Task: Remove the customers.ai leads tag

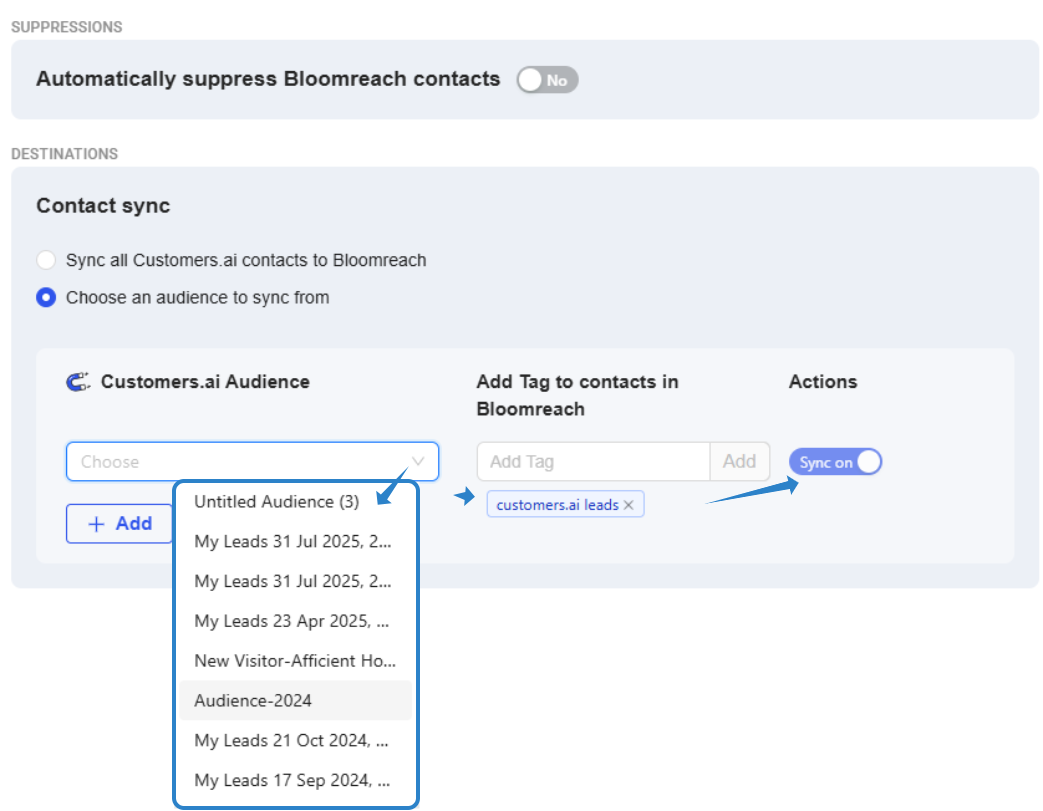Action: point(629,505)
